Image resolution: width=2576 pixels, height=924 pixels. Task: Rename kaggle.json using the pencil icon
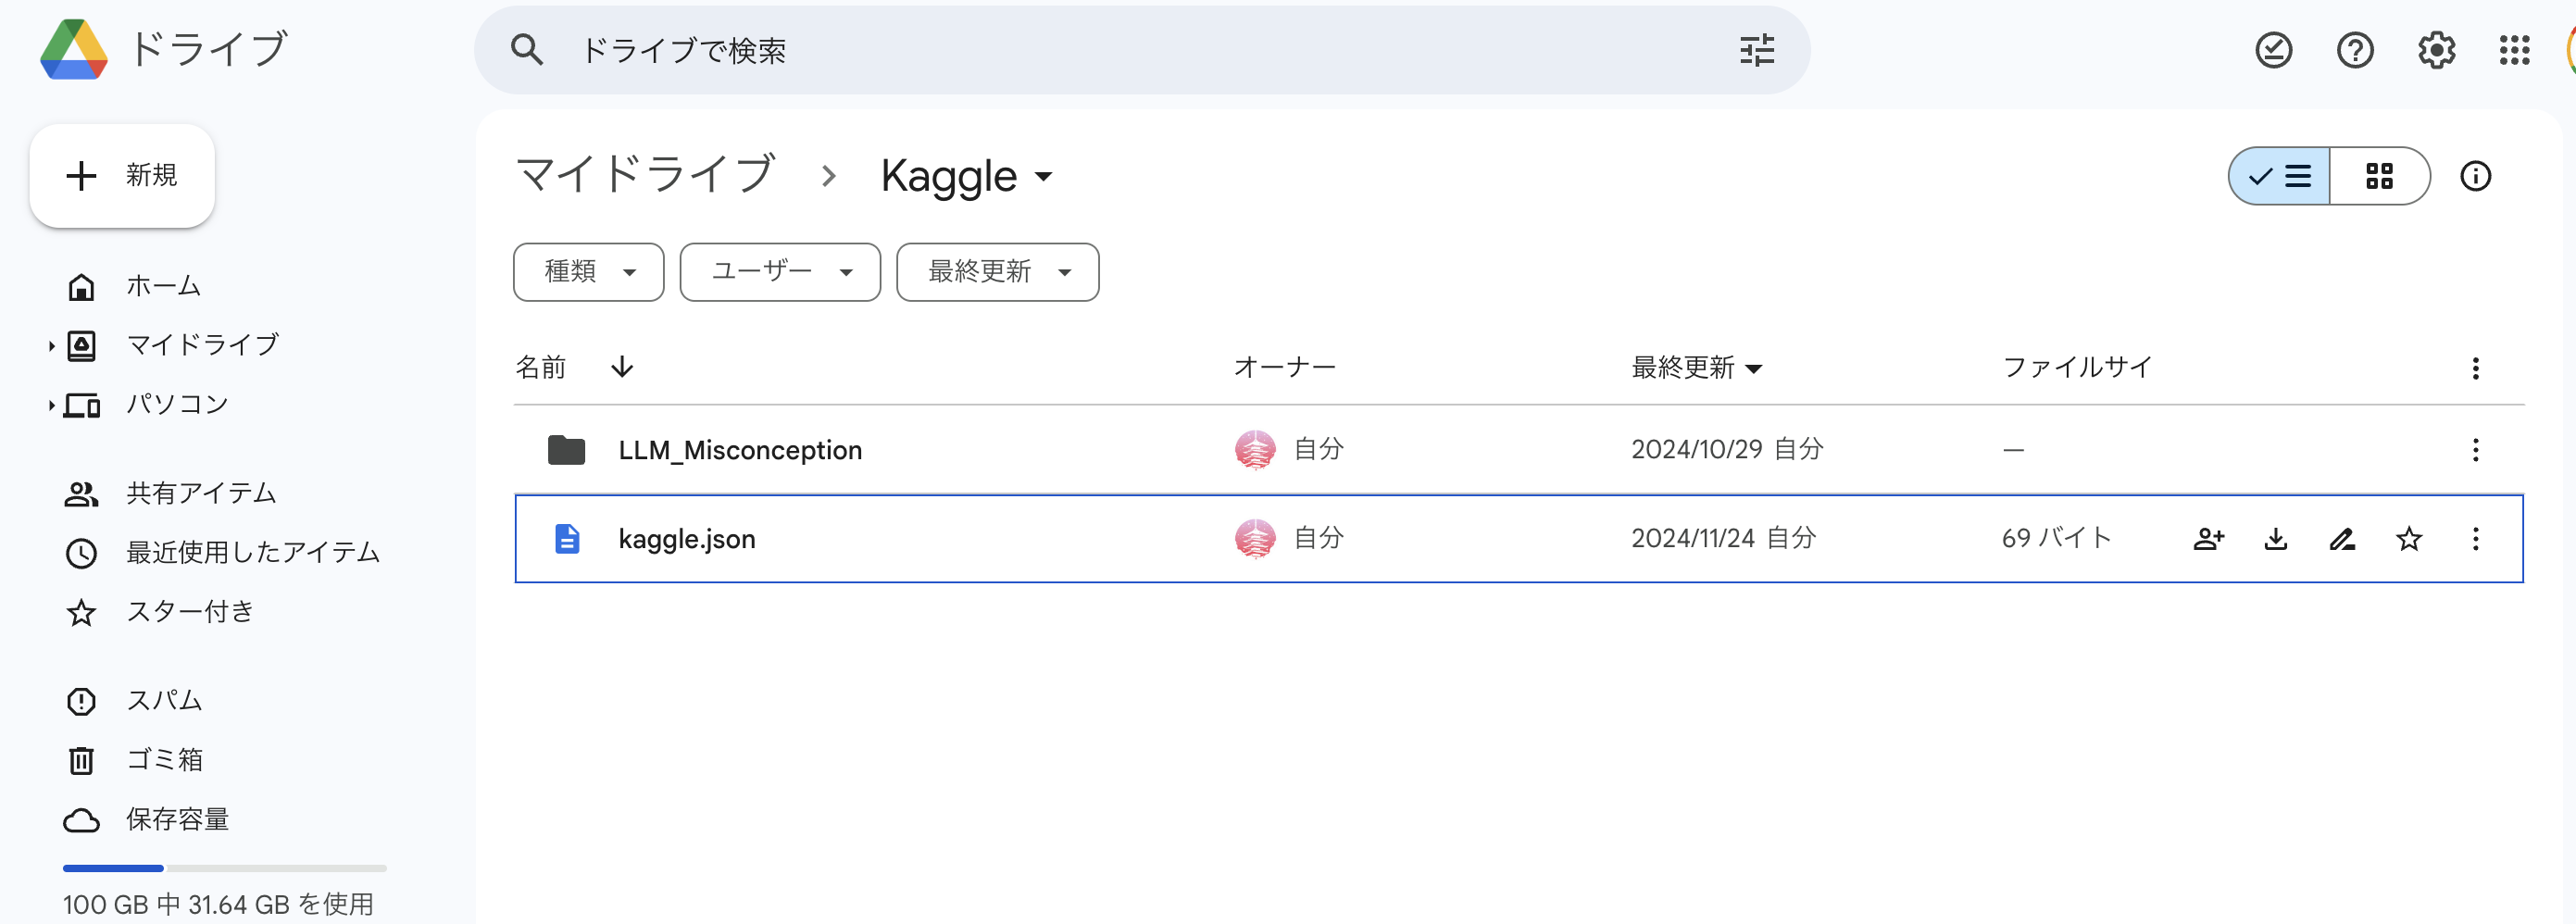[x=2343, y=539]
